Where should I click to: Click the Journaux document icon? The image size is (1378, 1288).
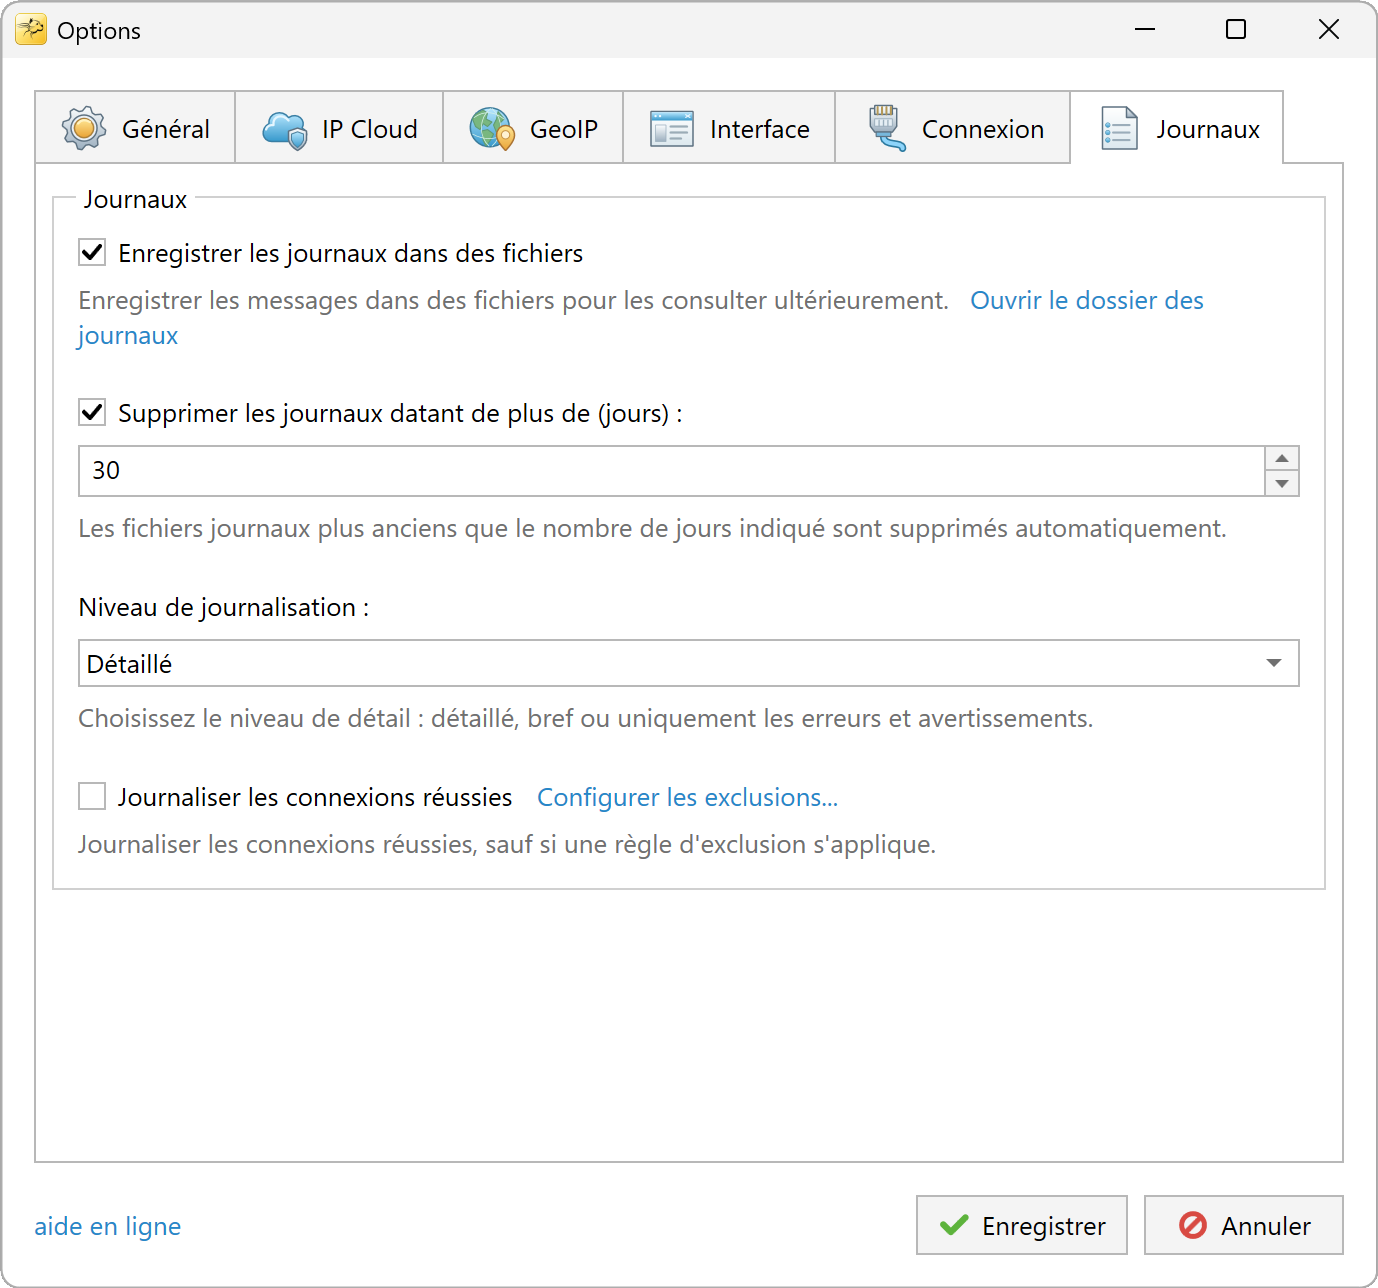(x=1119, y=128)
